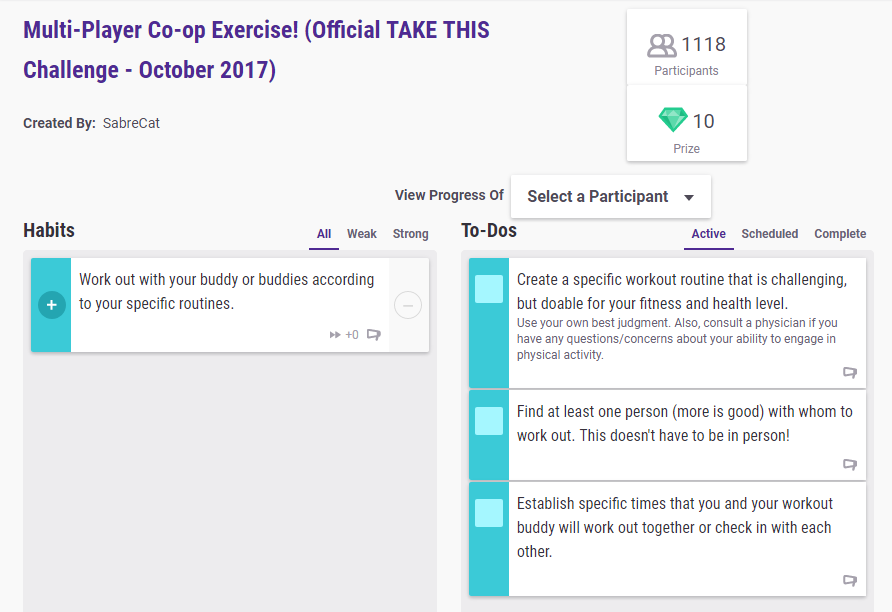Switch to the Complete to-dos tab
Screen dimensions: 892x612
pos(840,234)
